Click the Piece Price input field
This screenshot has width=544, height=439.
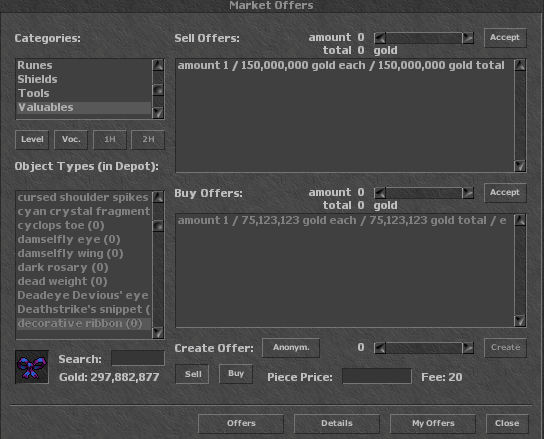point(377,376)
